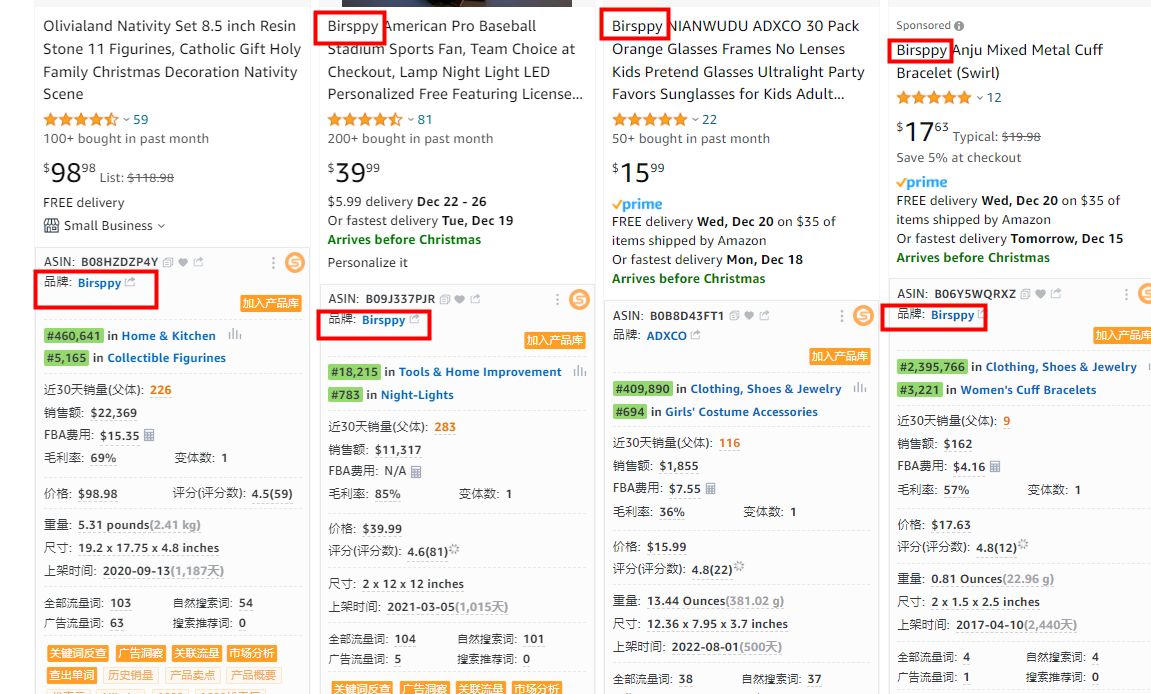Viewport: 1151px width, 694px height.
Task: Open the FBA calculator icon next to $15.35
Action: click(x=149, y=435)
